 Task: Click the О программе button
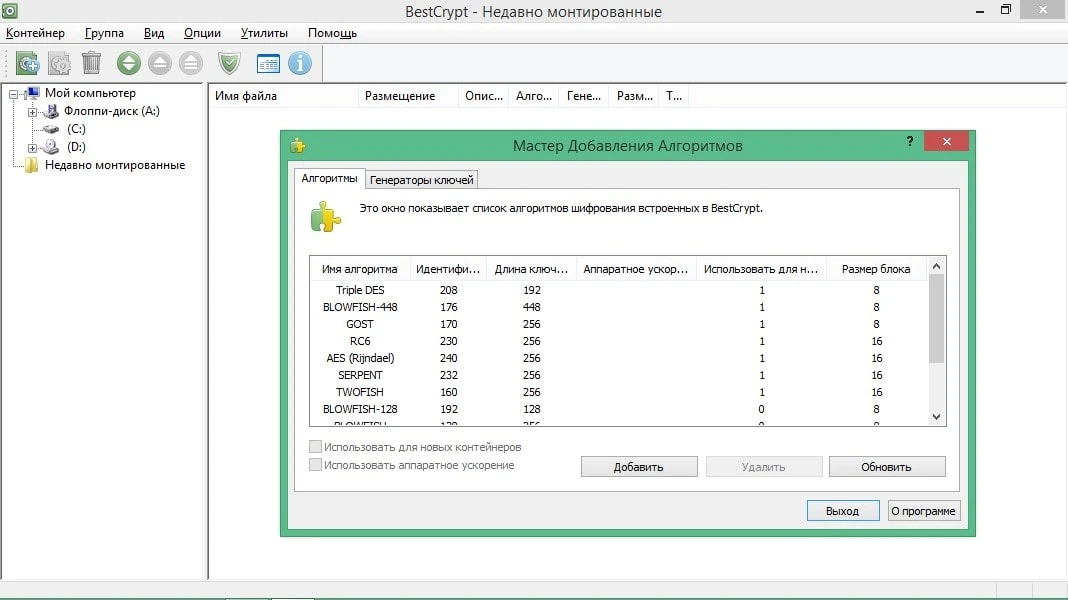point(924,511)
